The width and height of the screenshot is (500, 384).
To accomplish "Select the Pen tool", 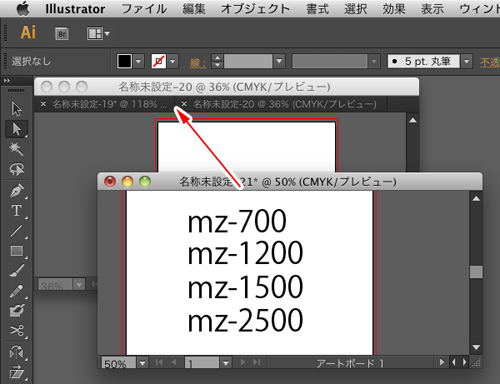I will pos(16,191).
